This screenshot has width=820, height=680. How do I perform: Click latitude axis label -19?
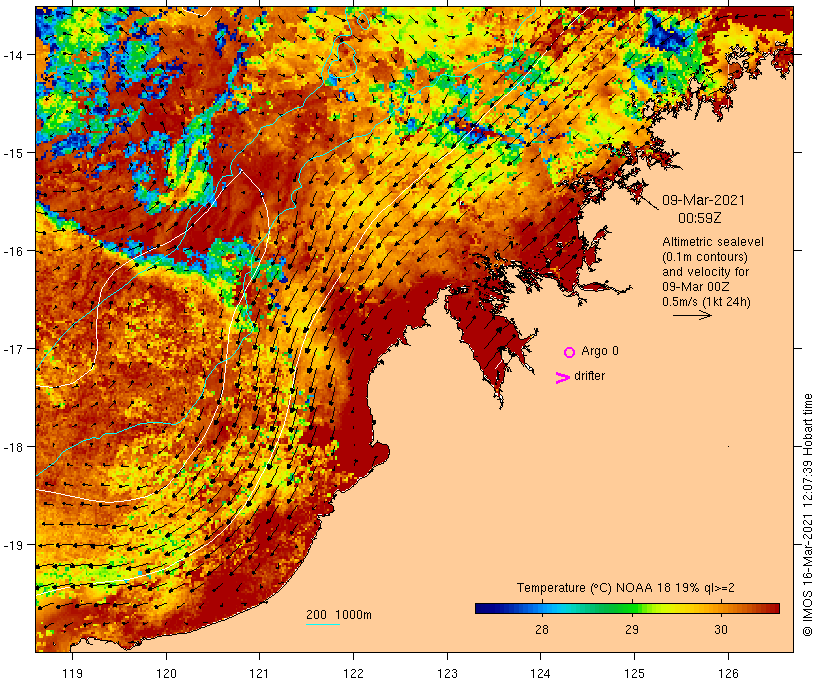[x=13, y=545]
